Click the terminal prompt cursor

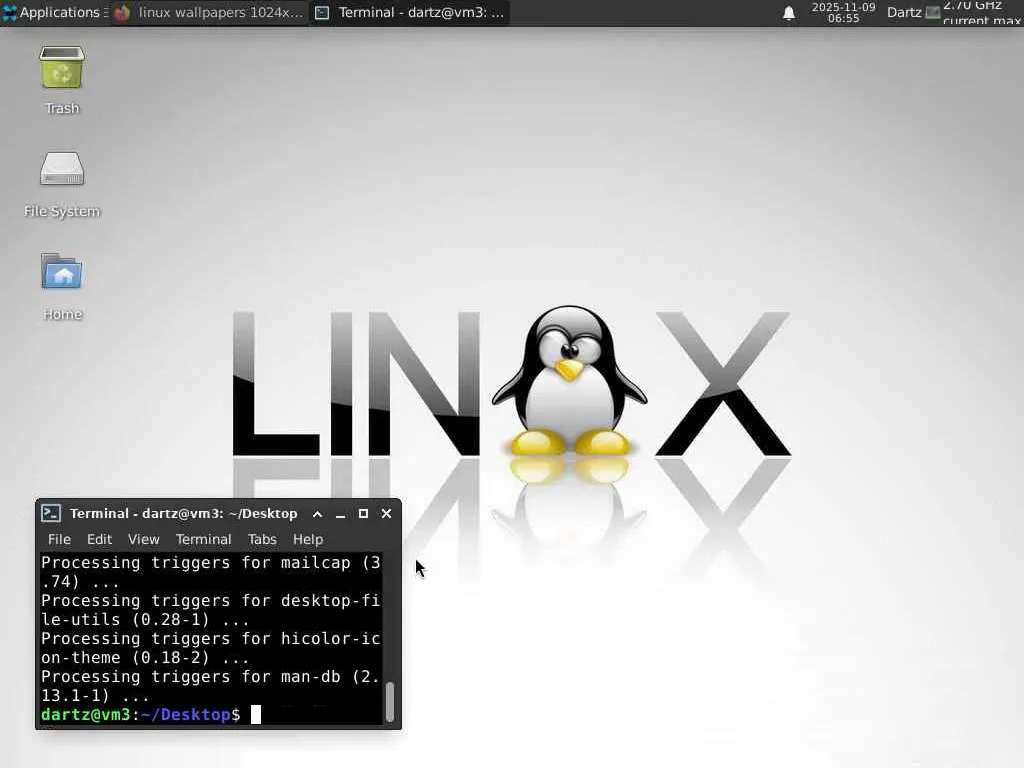pyautogui.click(x=256, y=714)
